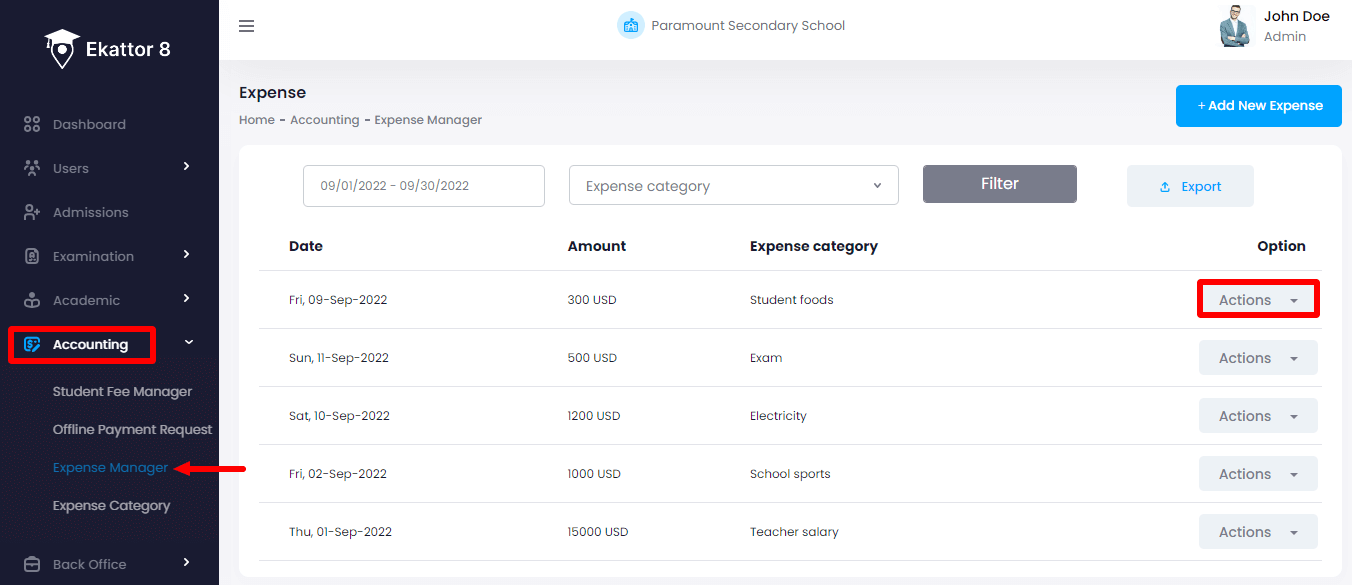
Task: Click the date range input field
Action: pyautogui.click(x=423, y=186)
